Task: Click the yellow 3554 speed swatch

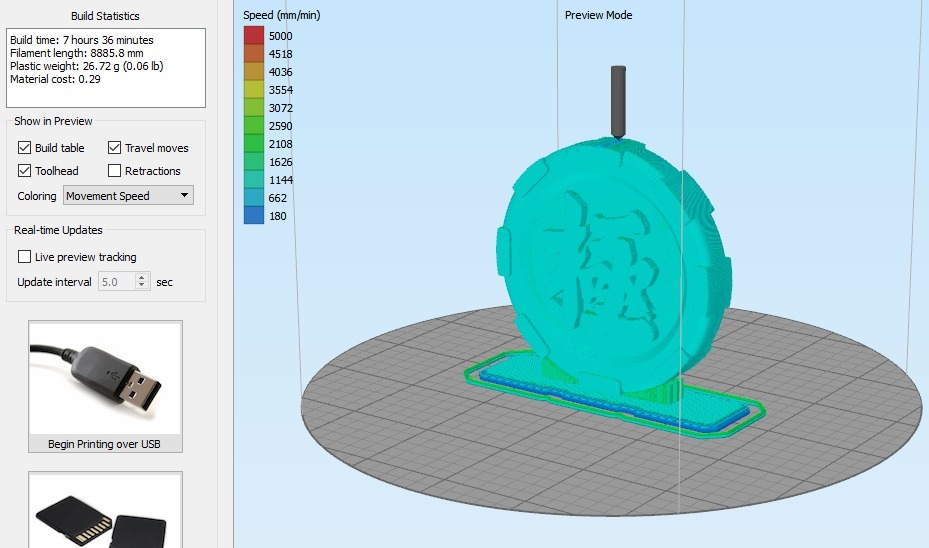Action: [x=254, y=89]
